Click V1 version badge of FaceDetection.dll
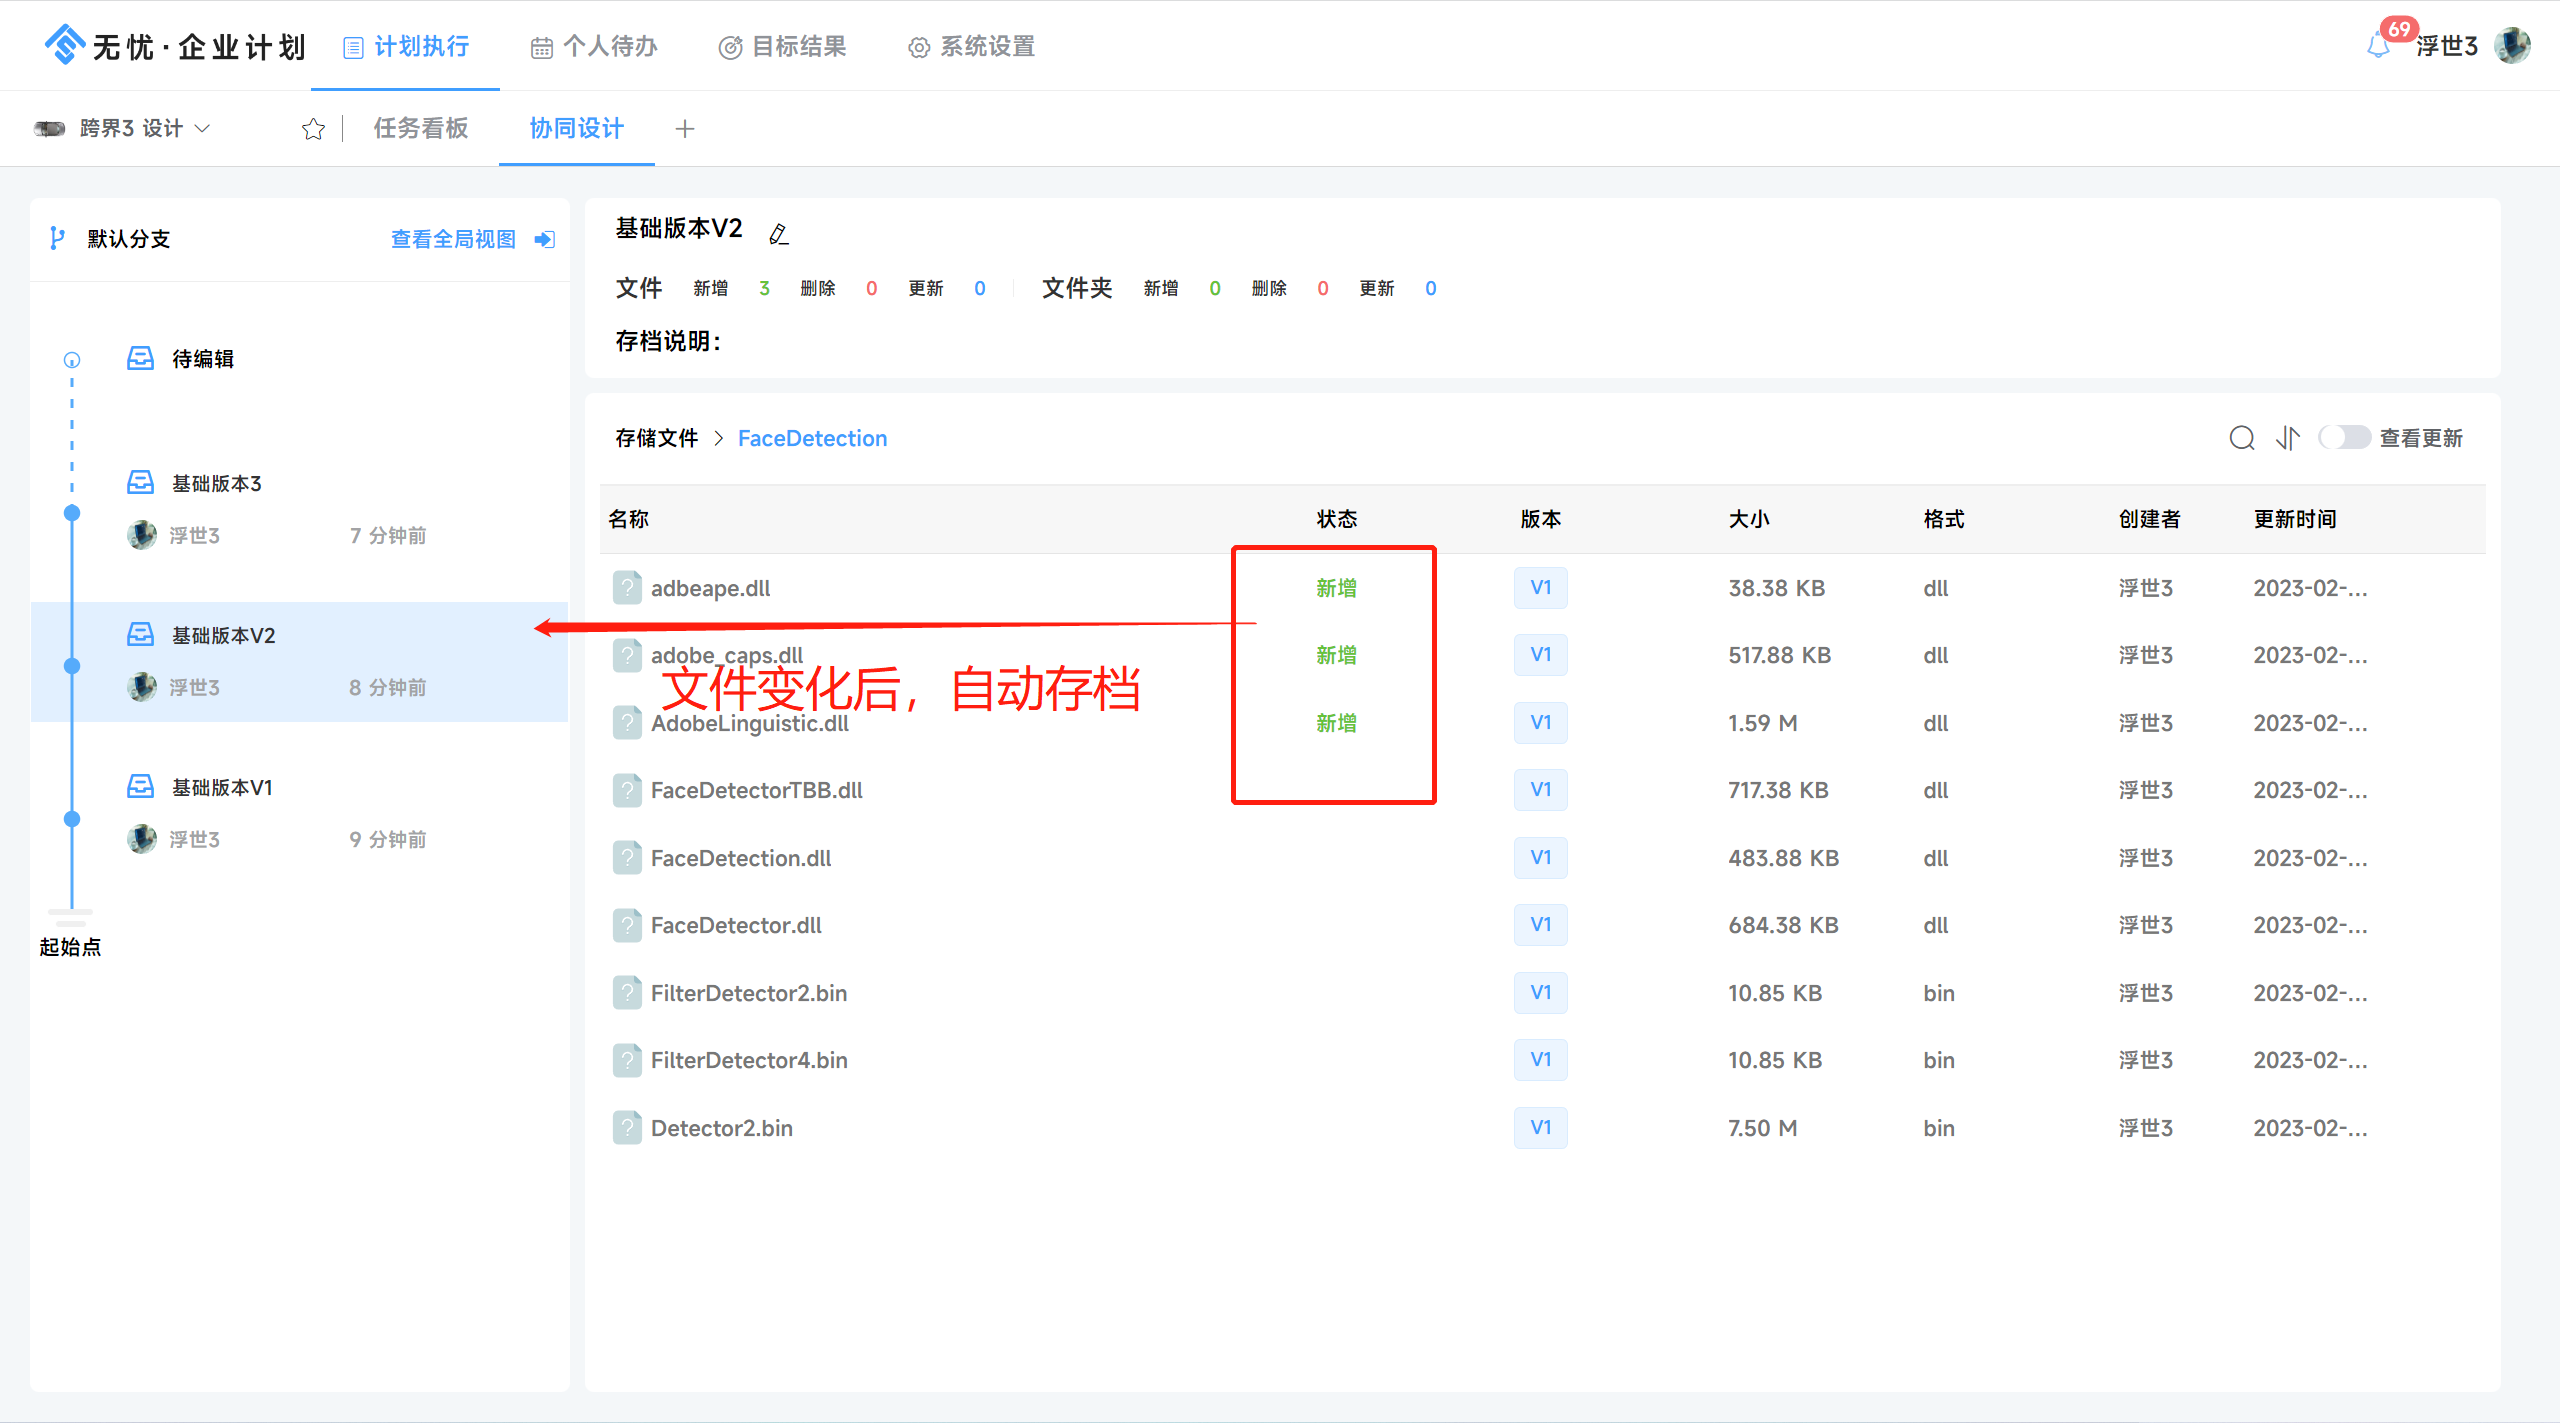The height and width of the screenshot is (1423, 2560). pos(1540,858)
